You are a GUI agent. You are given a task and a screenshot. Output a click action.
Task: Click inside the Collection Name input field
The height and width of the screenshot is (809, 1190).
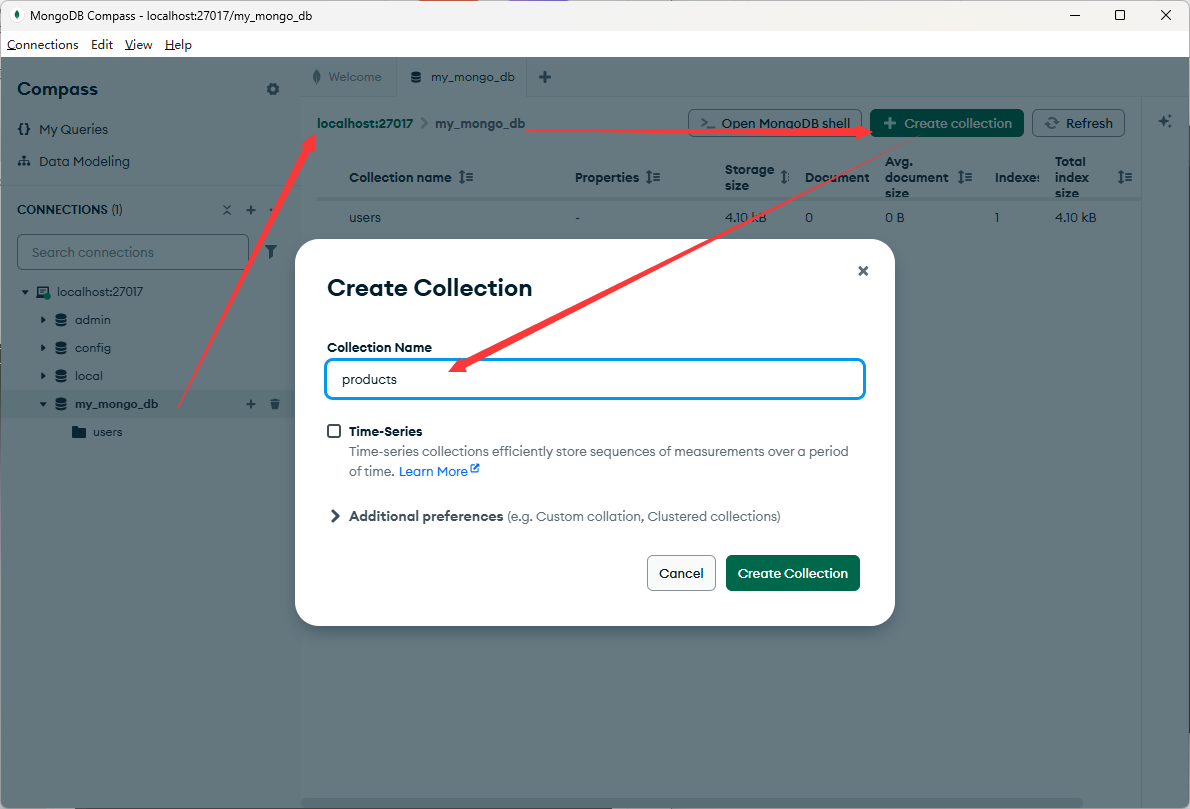coord(594,379)
